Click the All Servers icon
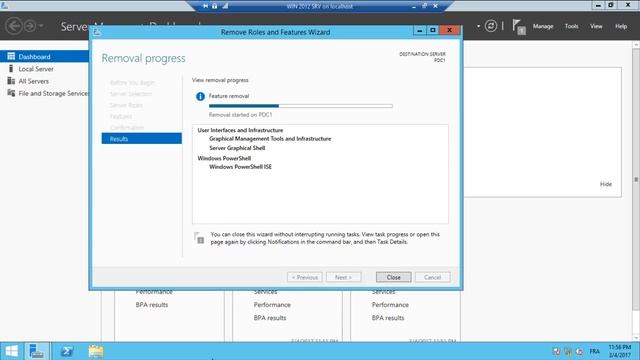Viewport: 640px width, 360px height. coord(11,81)
